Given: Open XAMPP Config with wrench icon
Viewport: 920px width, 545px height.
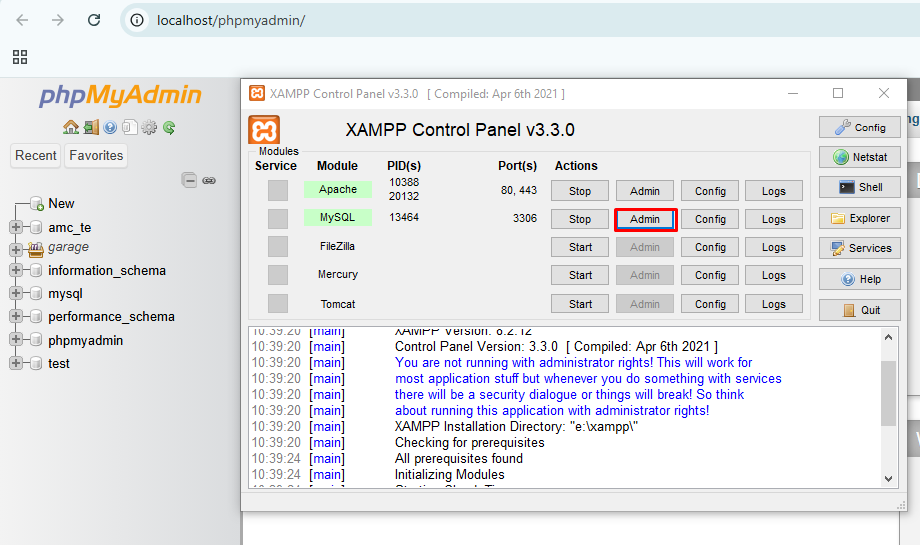Looking at the screenshot, I should pos(860,127).
